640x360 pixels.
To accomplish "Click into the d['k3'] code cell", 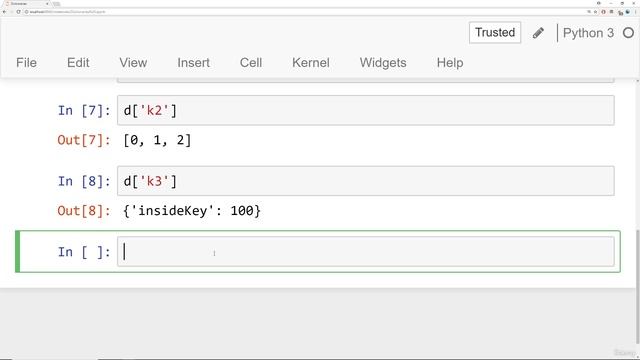I will point(365,181).
